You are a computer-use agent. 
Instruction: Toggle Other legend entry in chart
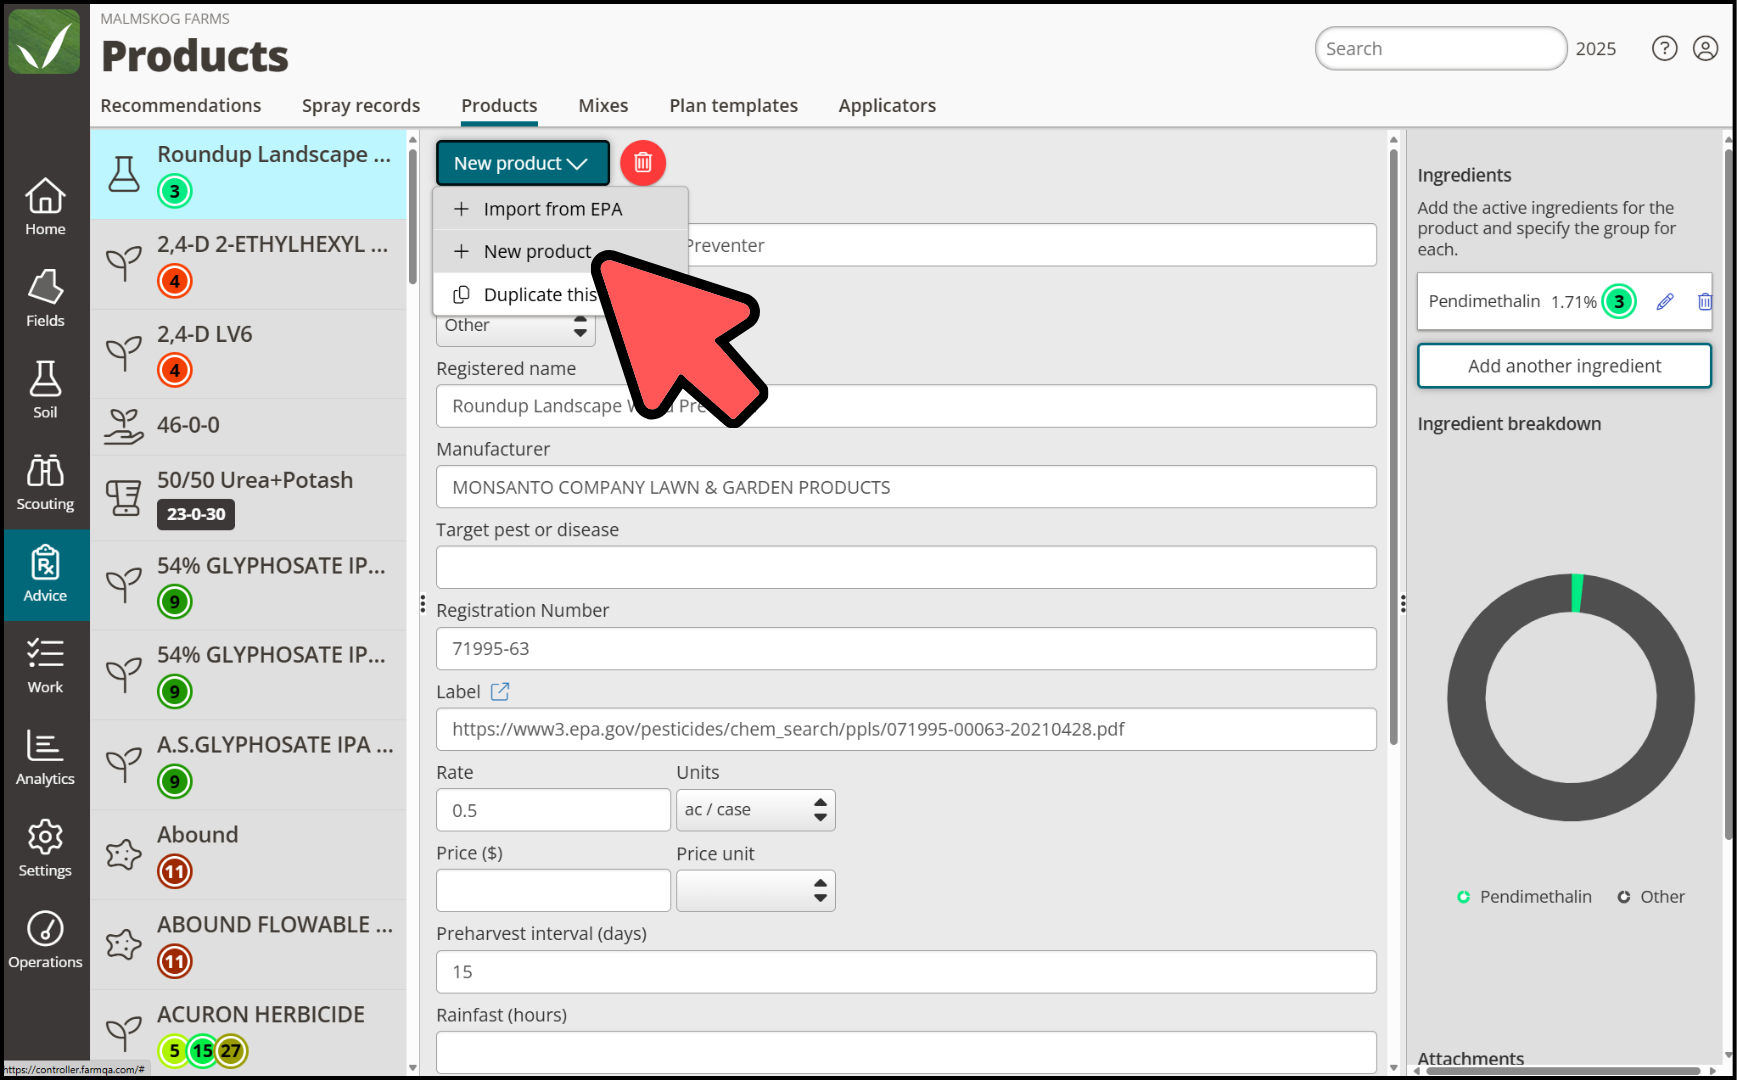(1651, 897)
